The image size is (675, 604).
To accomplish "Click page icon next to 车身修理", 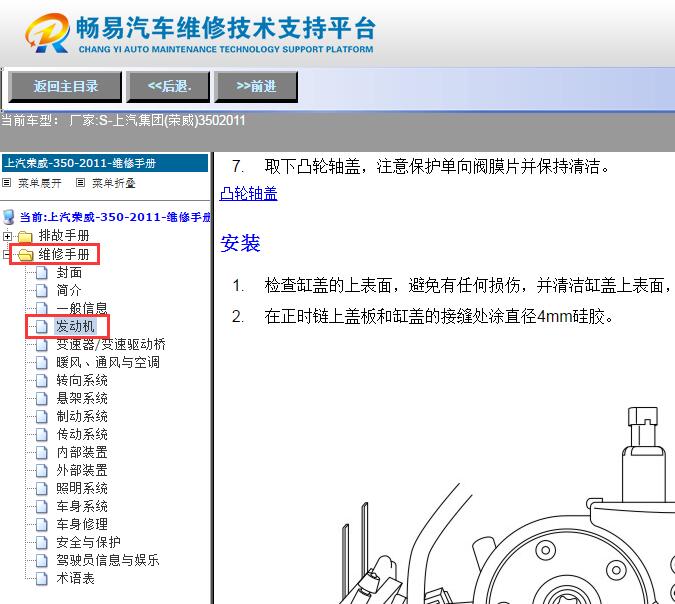I will (x=42, y=524).
